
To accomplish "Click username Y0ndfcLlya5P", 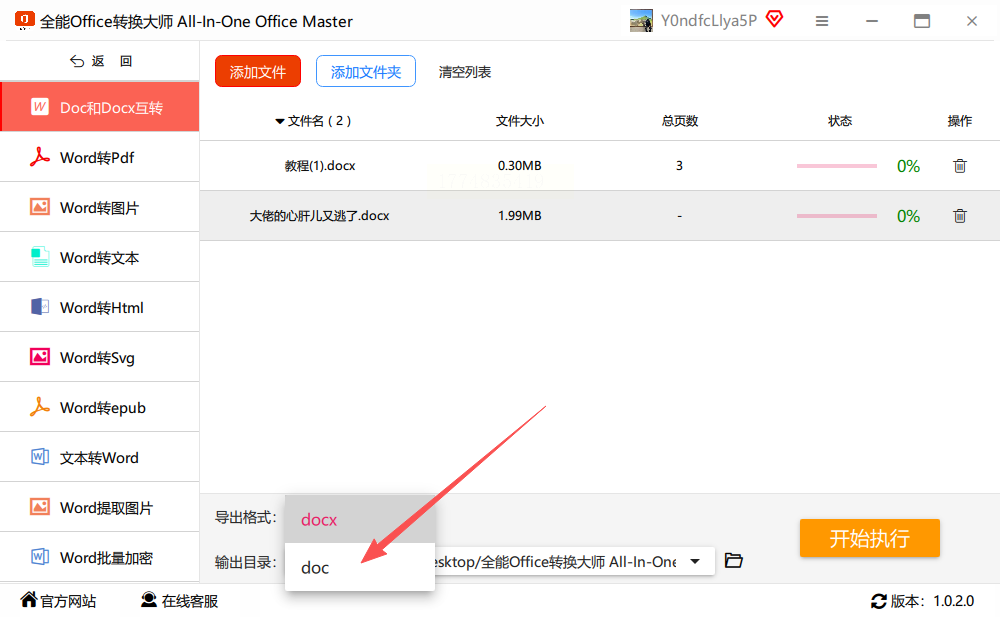I will (x=709, y=20).
